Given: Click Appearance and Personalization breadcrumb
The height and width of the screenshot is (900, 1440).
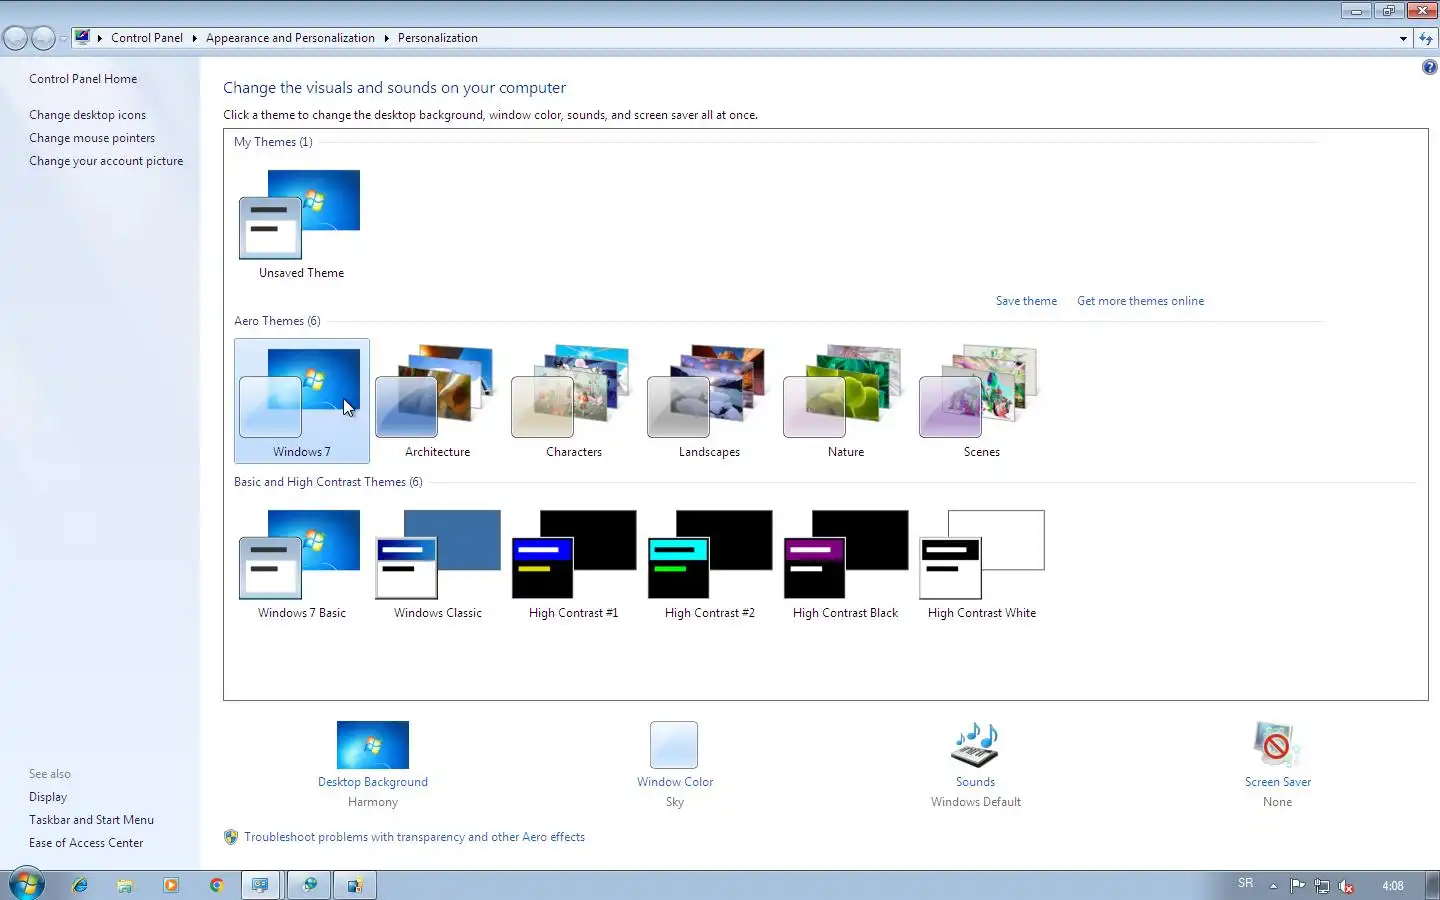Looking at the screenshot, I should (290, 38).
